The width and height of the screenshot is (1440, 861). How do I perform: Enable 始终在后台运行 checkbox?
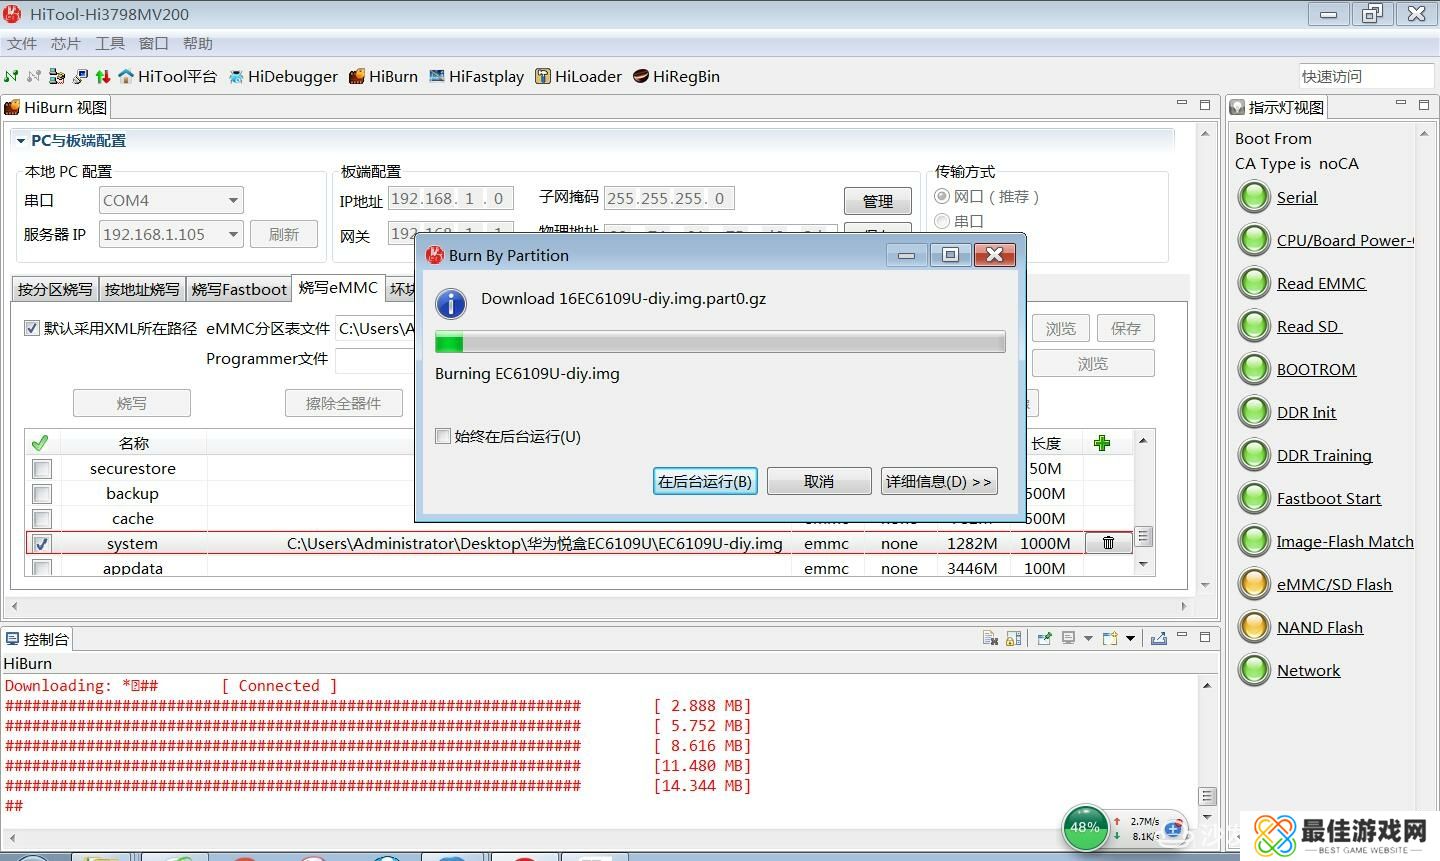[x=443, y=436]
